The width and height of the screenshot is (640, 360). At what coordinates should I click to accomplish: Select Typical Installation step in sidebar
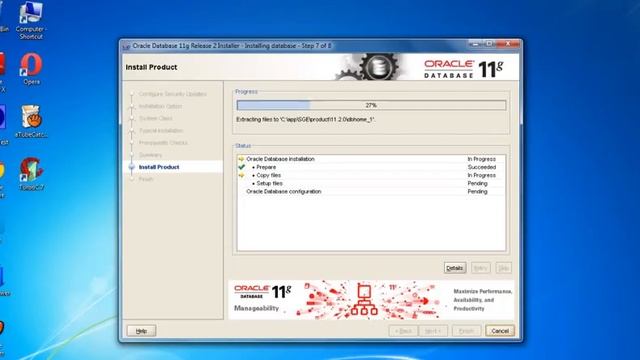[x=161, y=131]
